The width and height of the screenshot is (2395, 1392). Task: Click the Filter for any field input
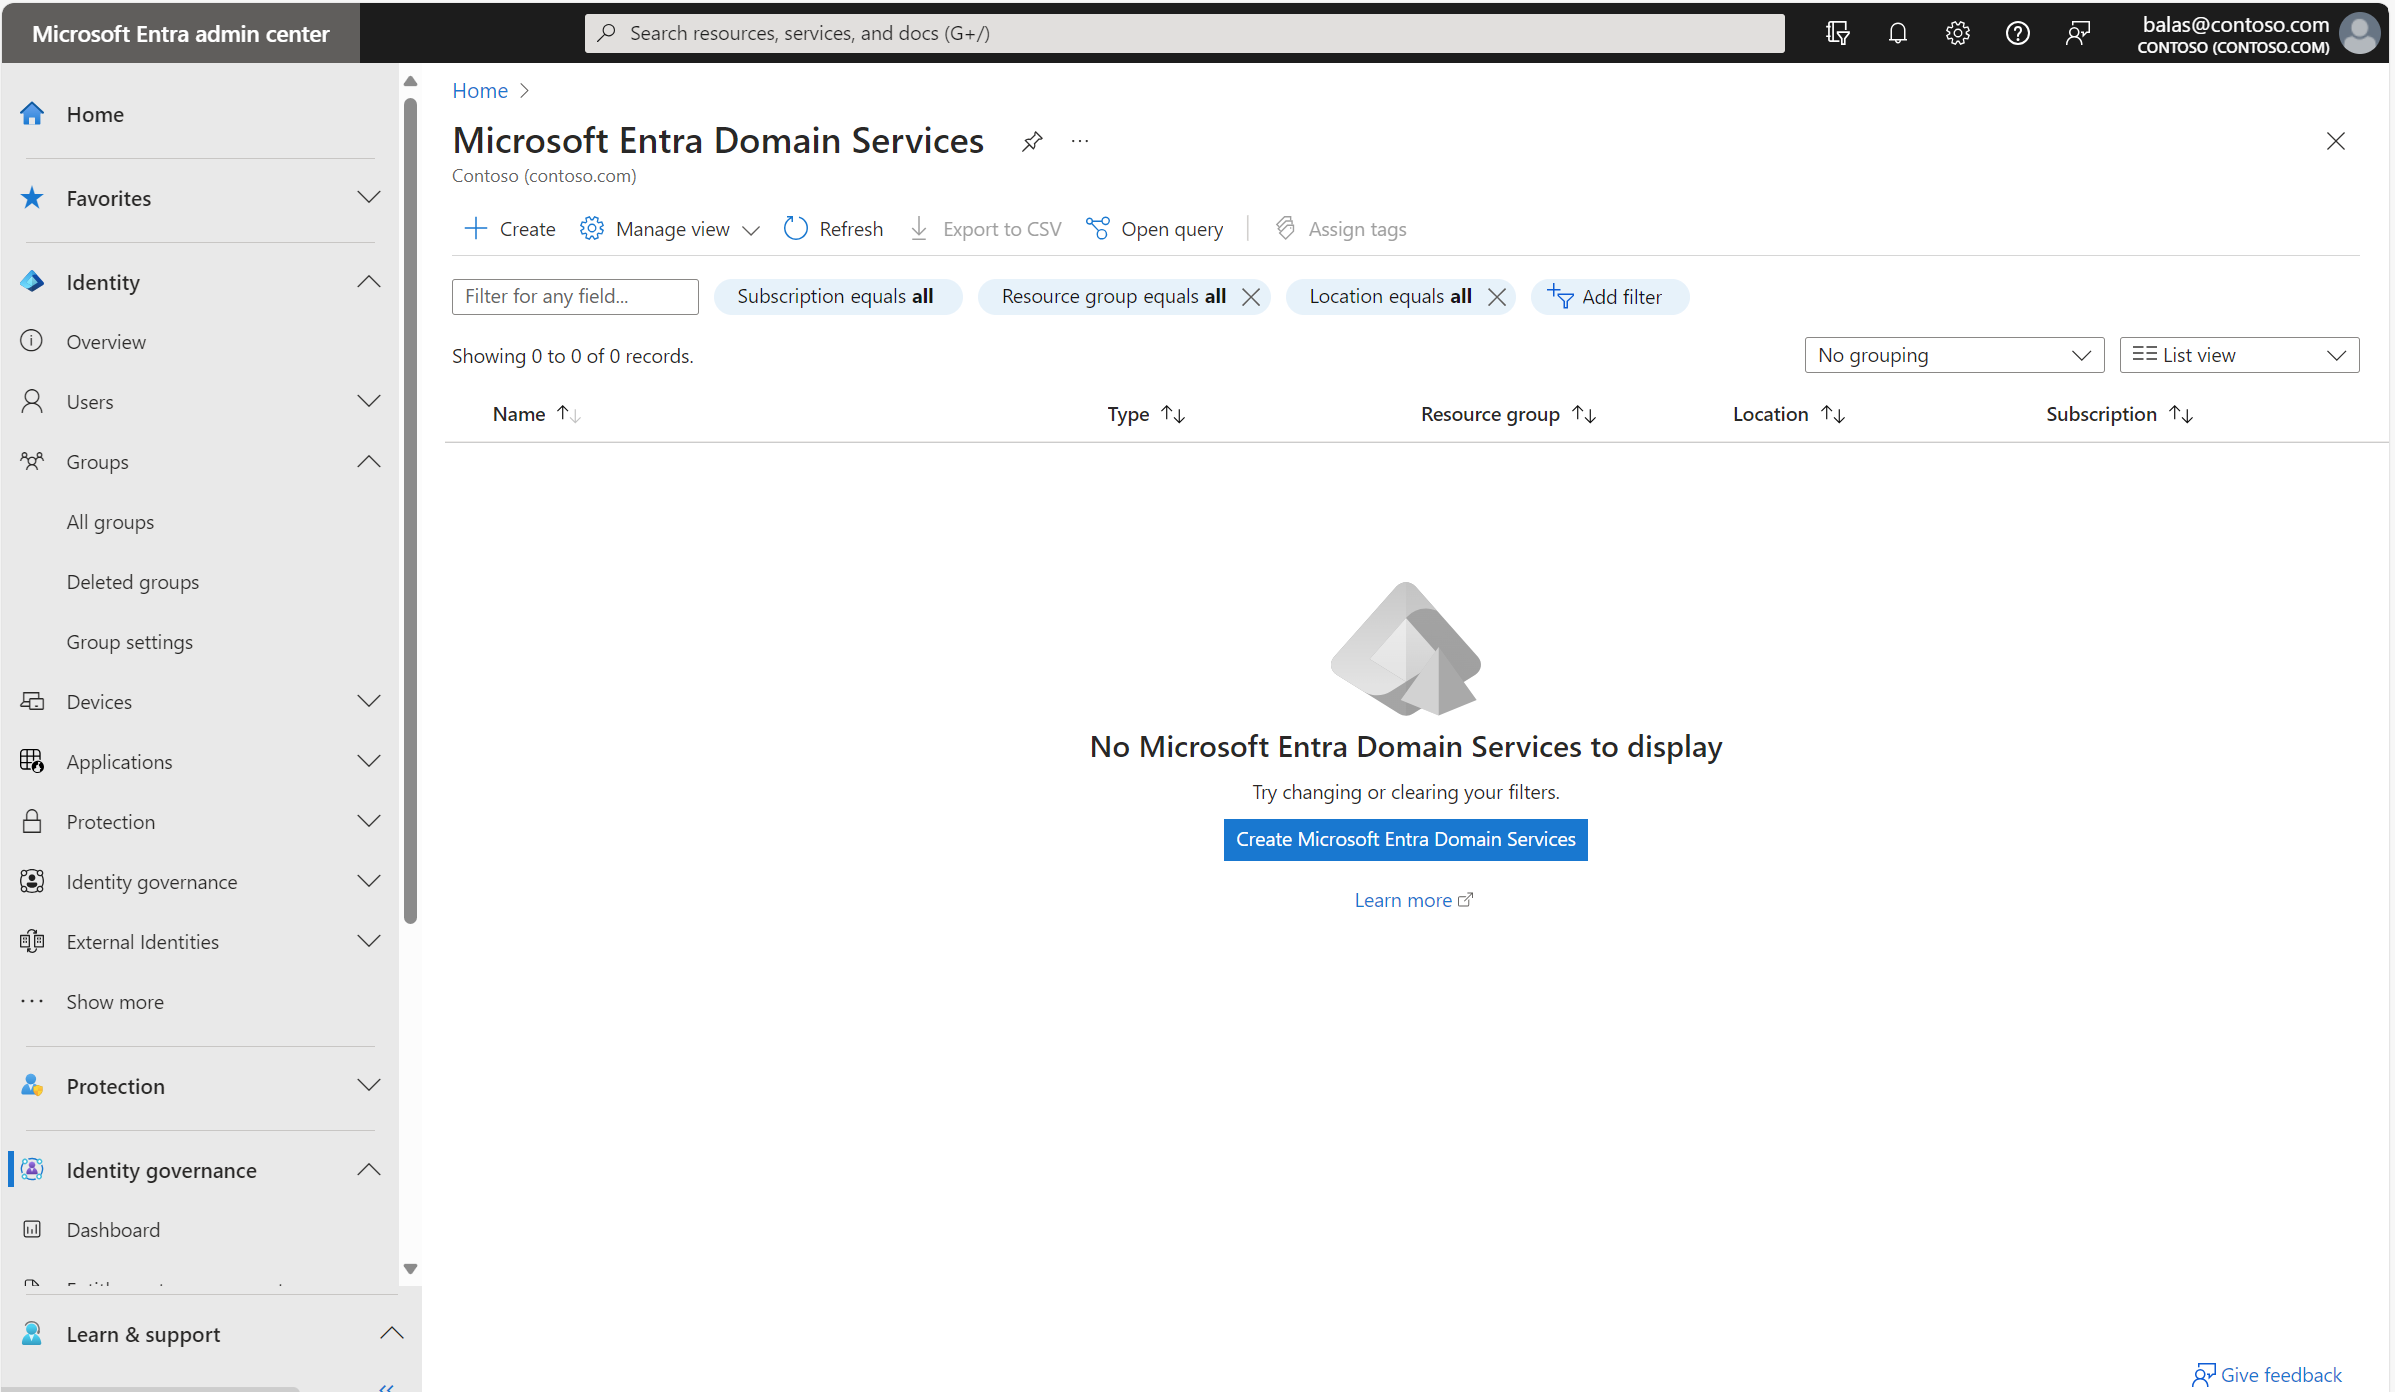point(575,295)
